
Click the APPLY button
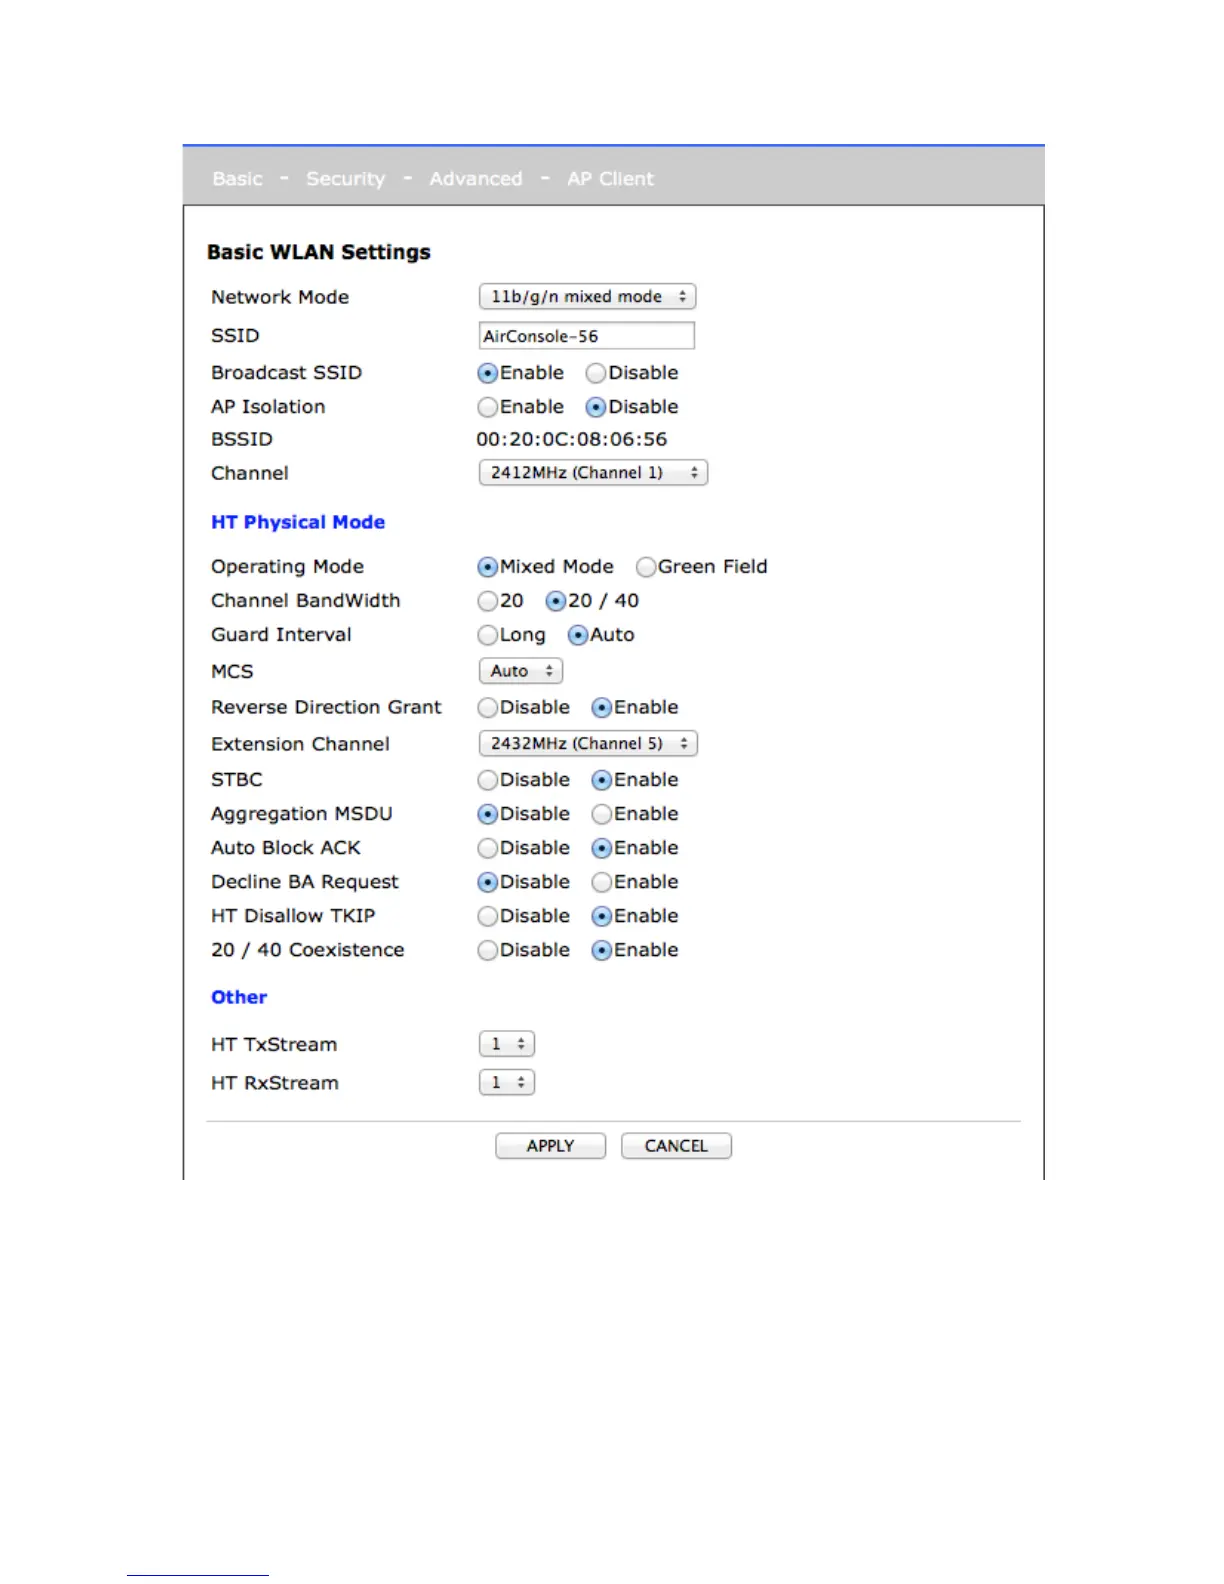(x=551, y=1146)
